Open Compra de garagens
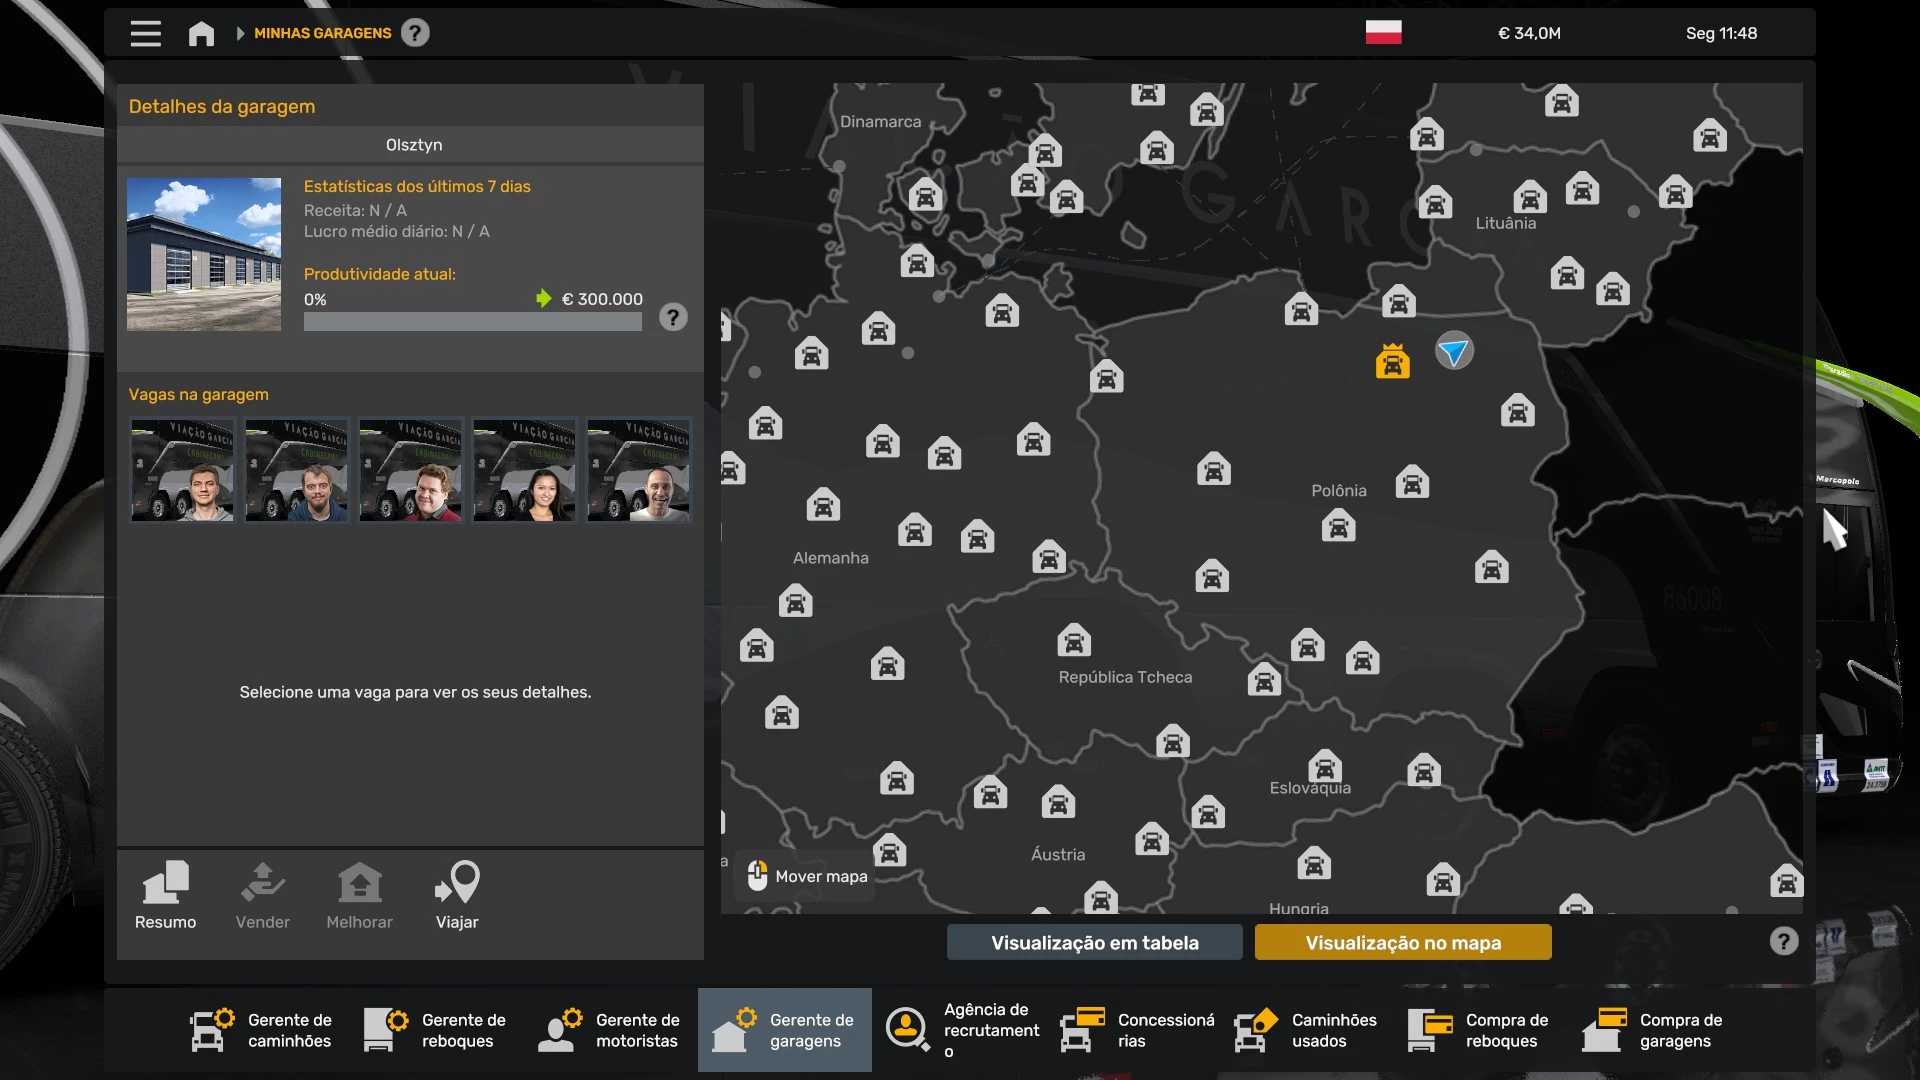The image size is (1920, 1080). click(1654, 1030)
